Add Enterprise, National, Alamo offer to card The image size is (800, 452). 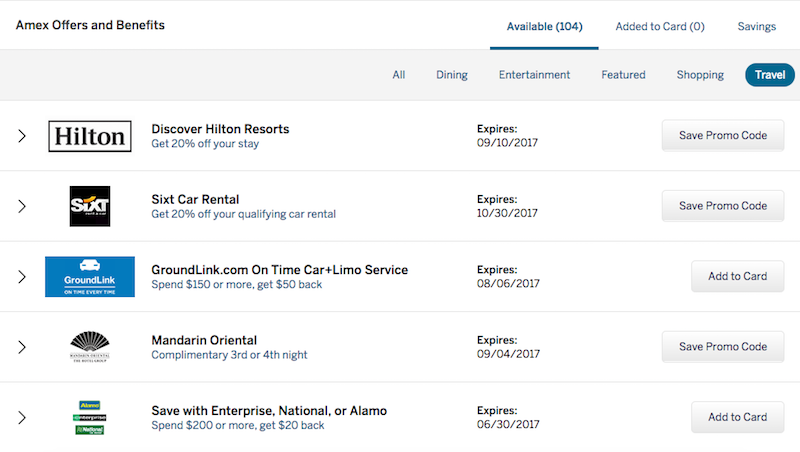click(x=738, y=417)
